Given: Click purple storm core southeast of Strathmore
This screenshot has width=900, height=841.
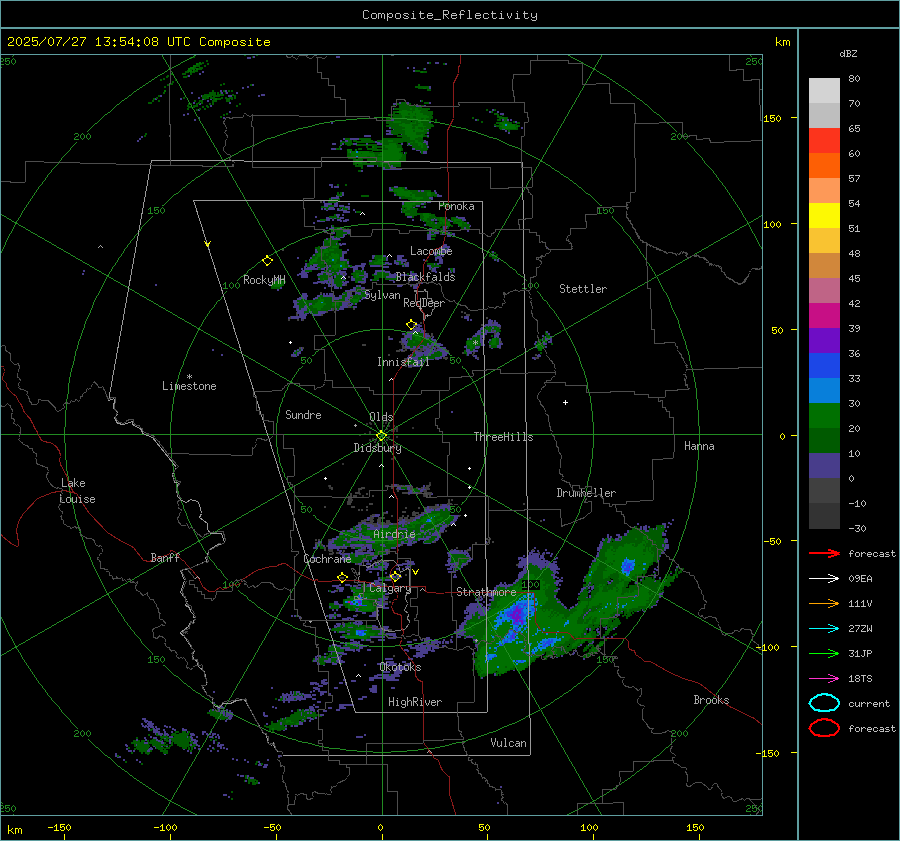Looking at the screenshot, I should click(518, 613).
